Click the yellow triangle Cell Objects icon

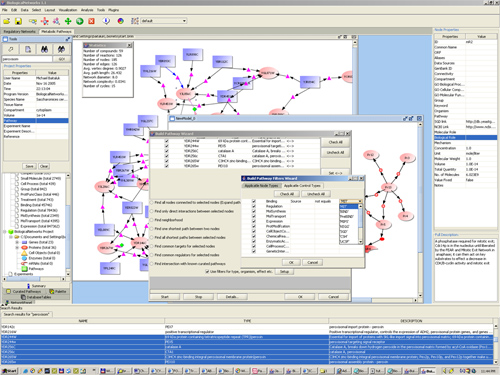[x=24, y=253]
